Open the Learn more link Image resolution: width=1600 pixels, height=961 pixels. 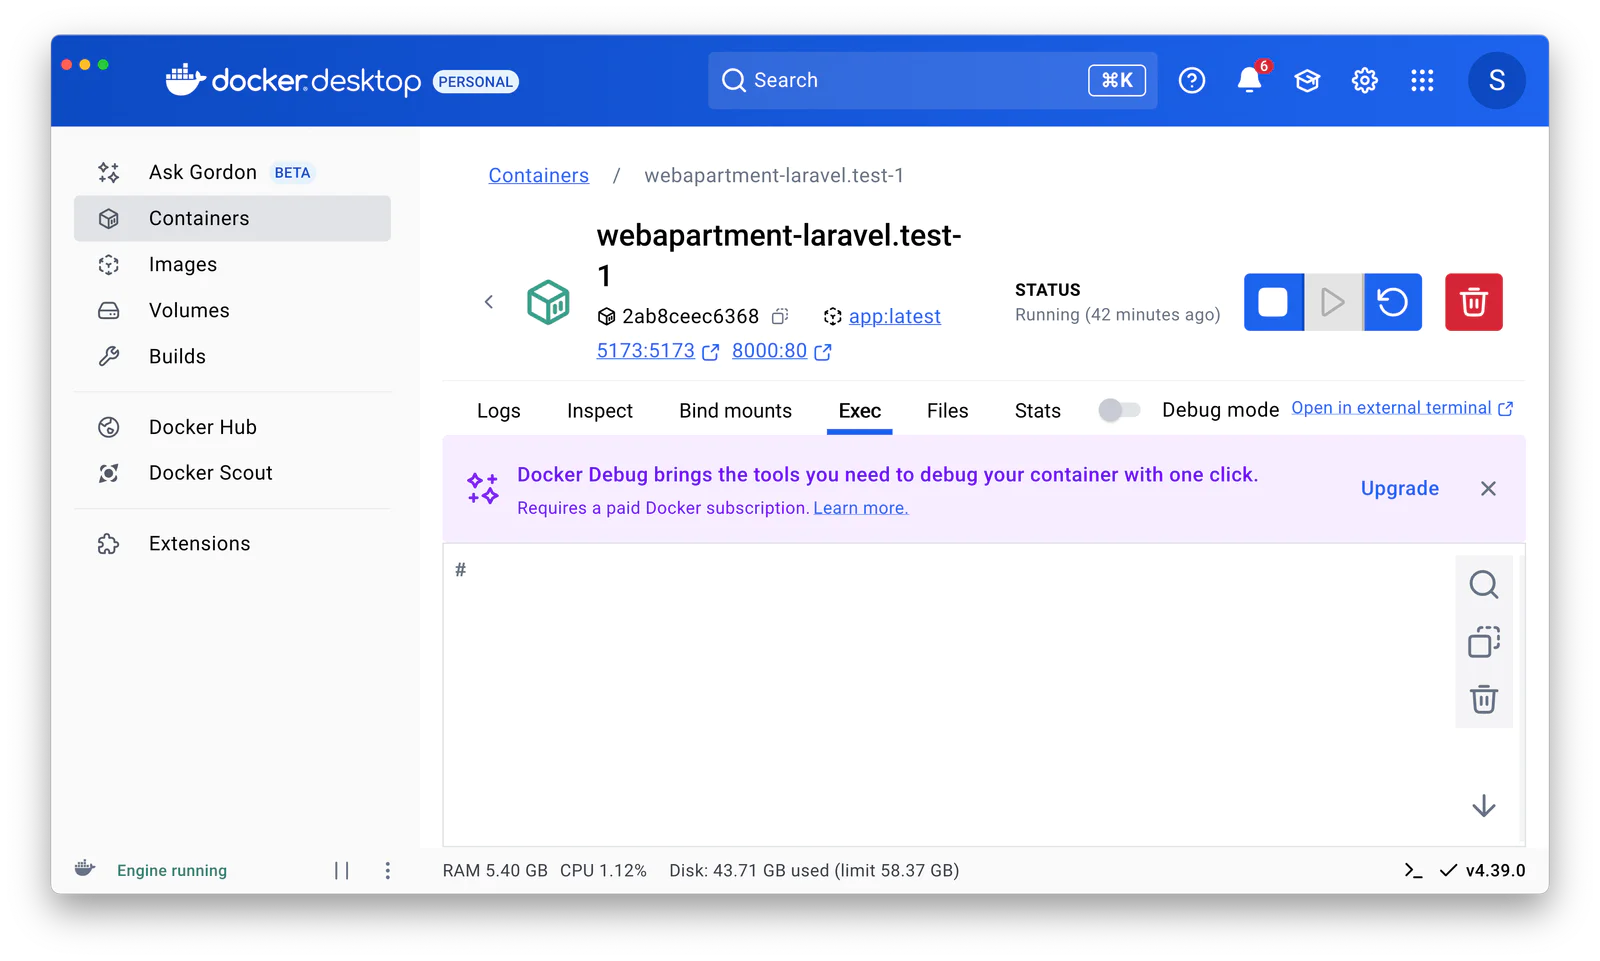pos(861,508)
